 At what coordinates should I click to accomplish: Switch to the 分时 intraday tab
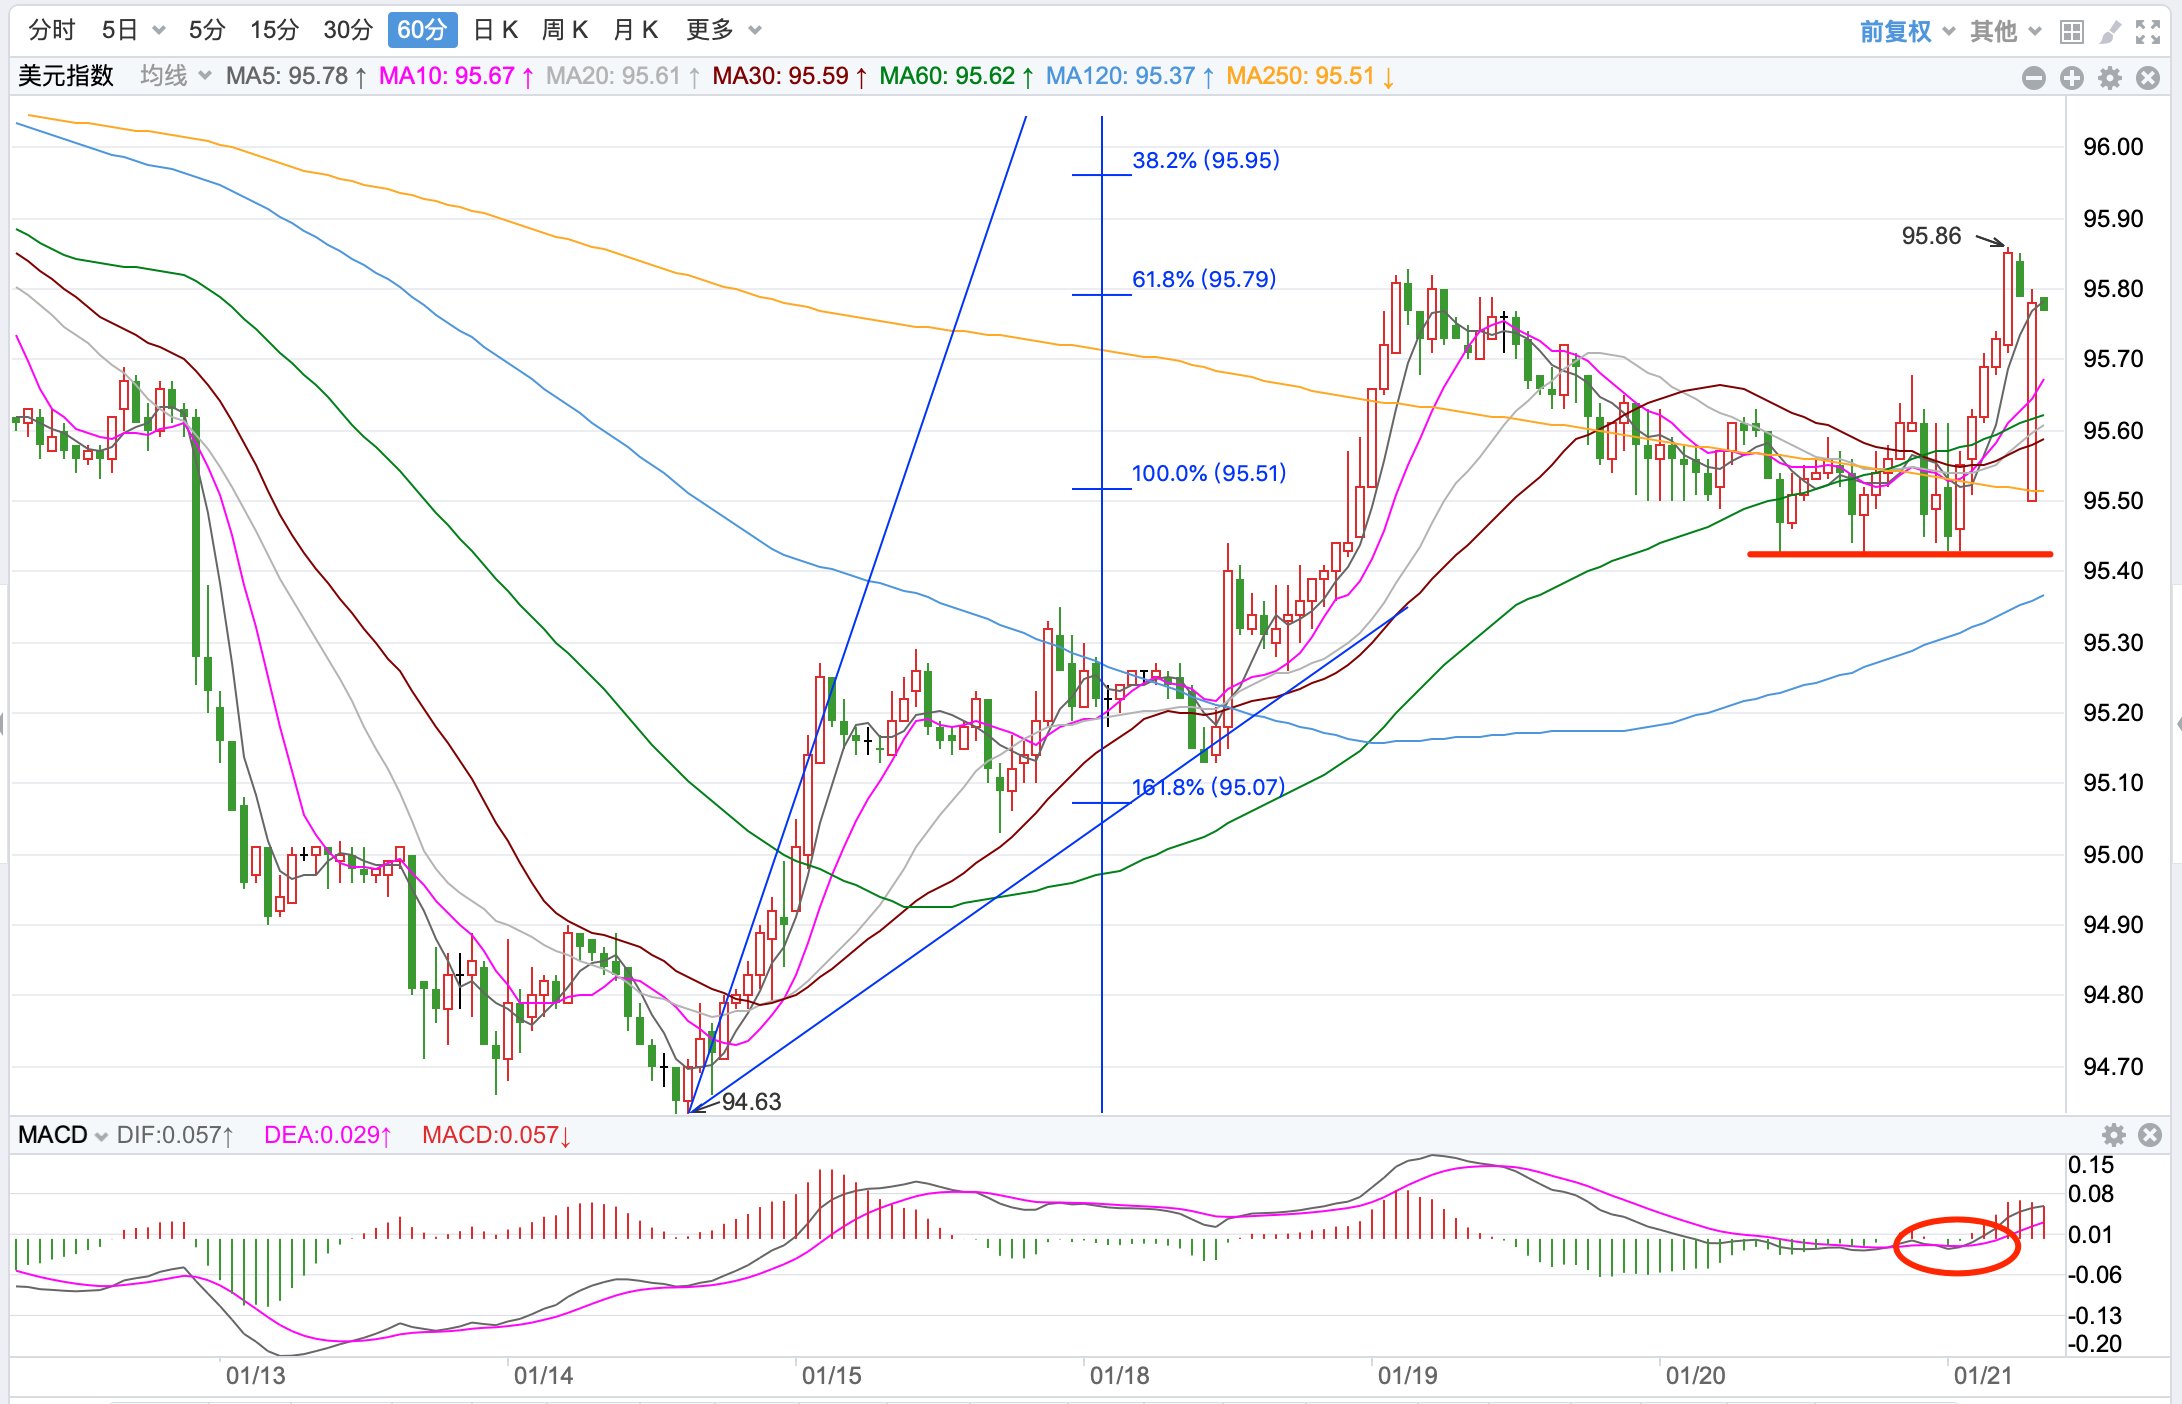pyautogui.click(x=52, y=30)
